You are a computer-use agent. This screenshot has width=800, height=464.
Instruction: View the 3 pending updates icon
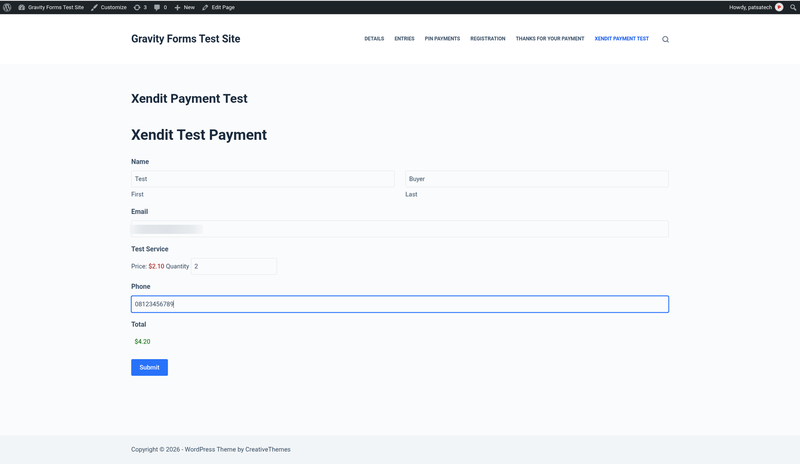[x=140, y=7]
